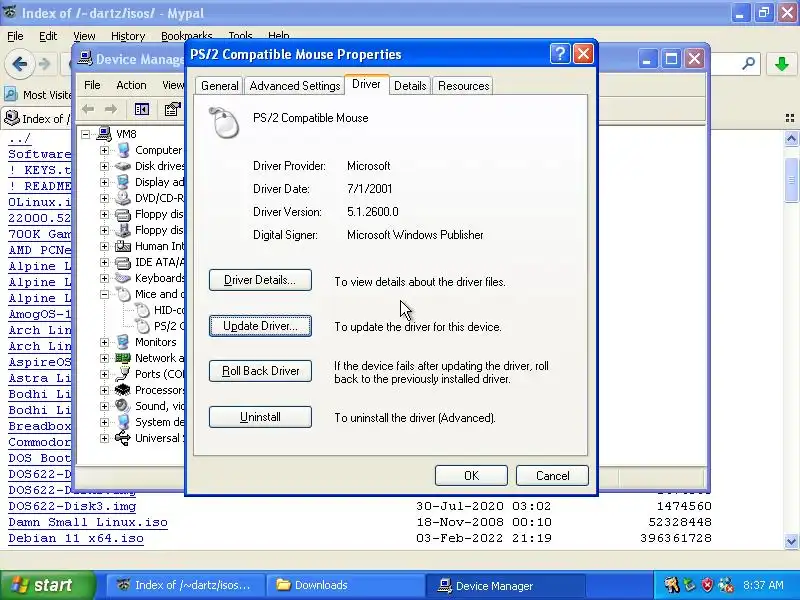The width and height of the screenshot is (800, 600).
Task: Cancel the mouse properties dialog
Action: click(552, 476)
